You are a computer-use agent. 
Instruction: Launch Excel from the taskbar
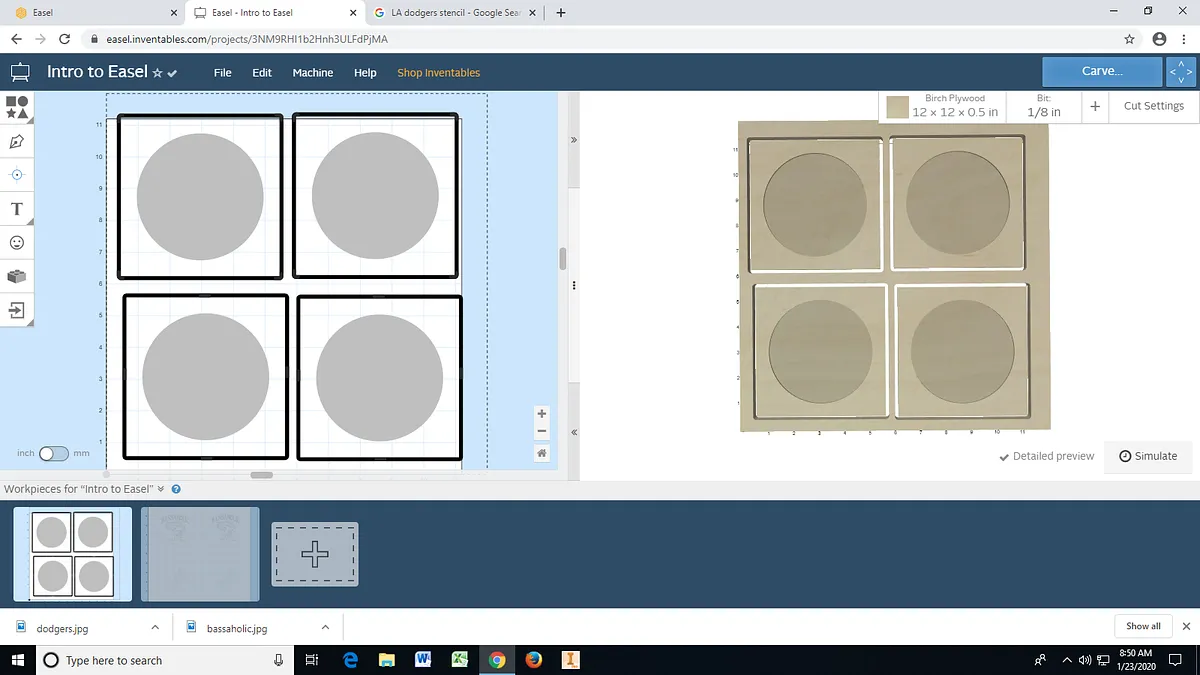click(460, 660)
